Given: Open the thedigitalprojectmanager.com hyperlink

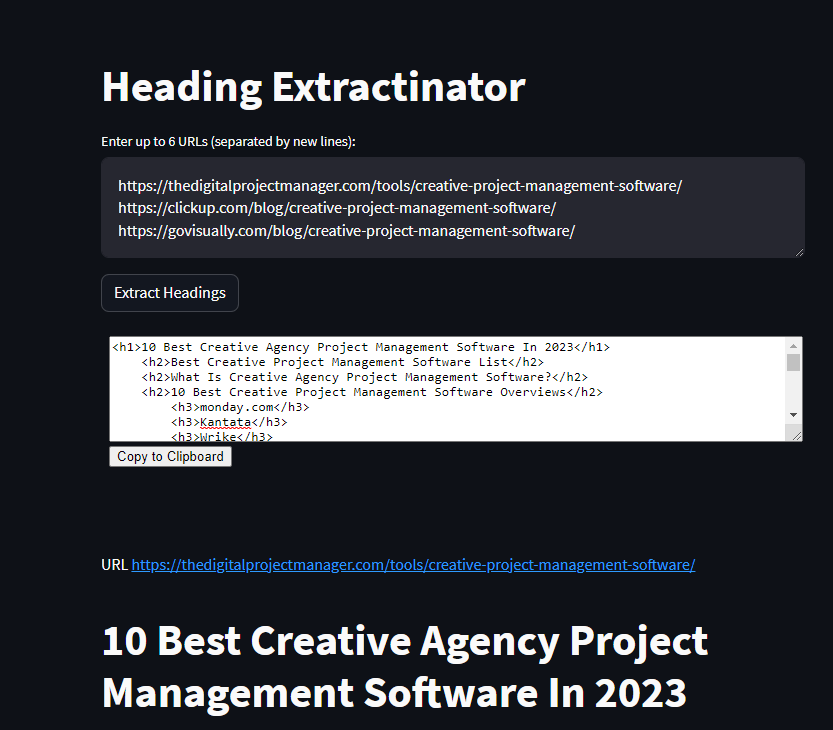Looking at the screenshot, I should 414,564.
